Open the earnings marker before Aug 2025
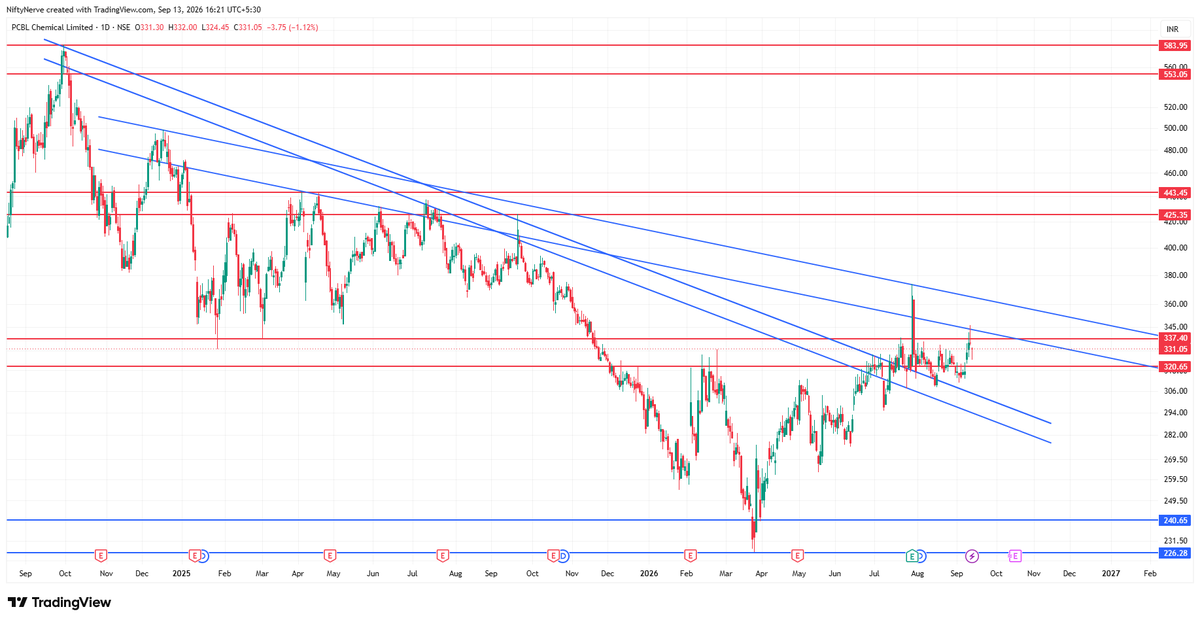The width and height of the screenshot is (1200, 622). pos(442,555)
